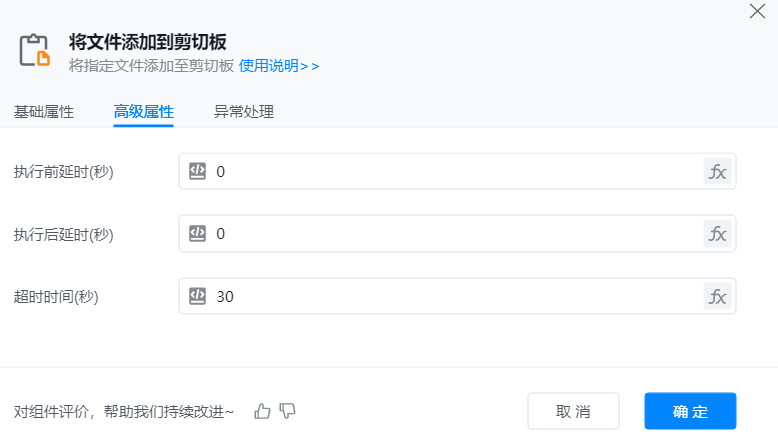Toggle the input mode icon for 执行前延时
Viewport: 778px width, 443px height.
coord(198,171)
